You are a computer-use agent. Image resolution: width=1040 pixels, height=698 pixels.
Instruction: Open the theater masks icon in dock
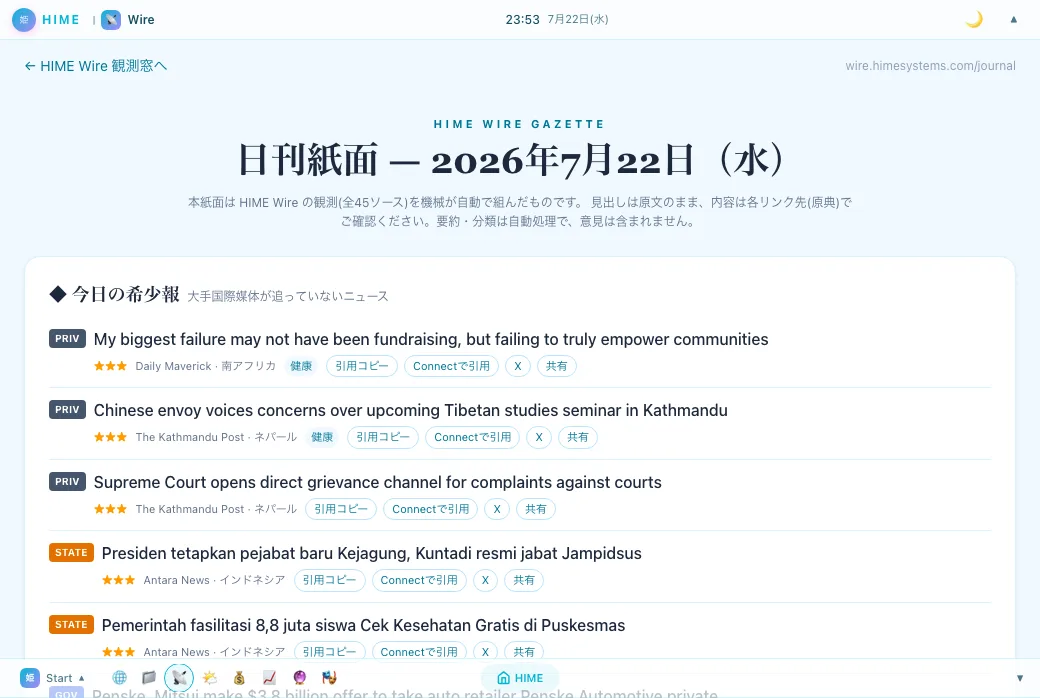point(330,677)
